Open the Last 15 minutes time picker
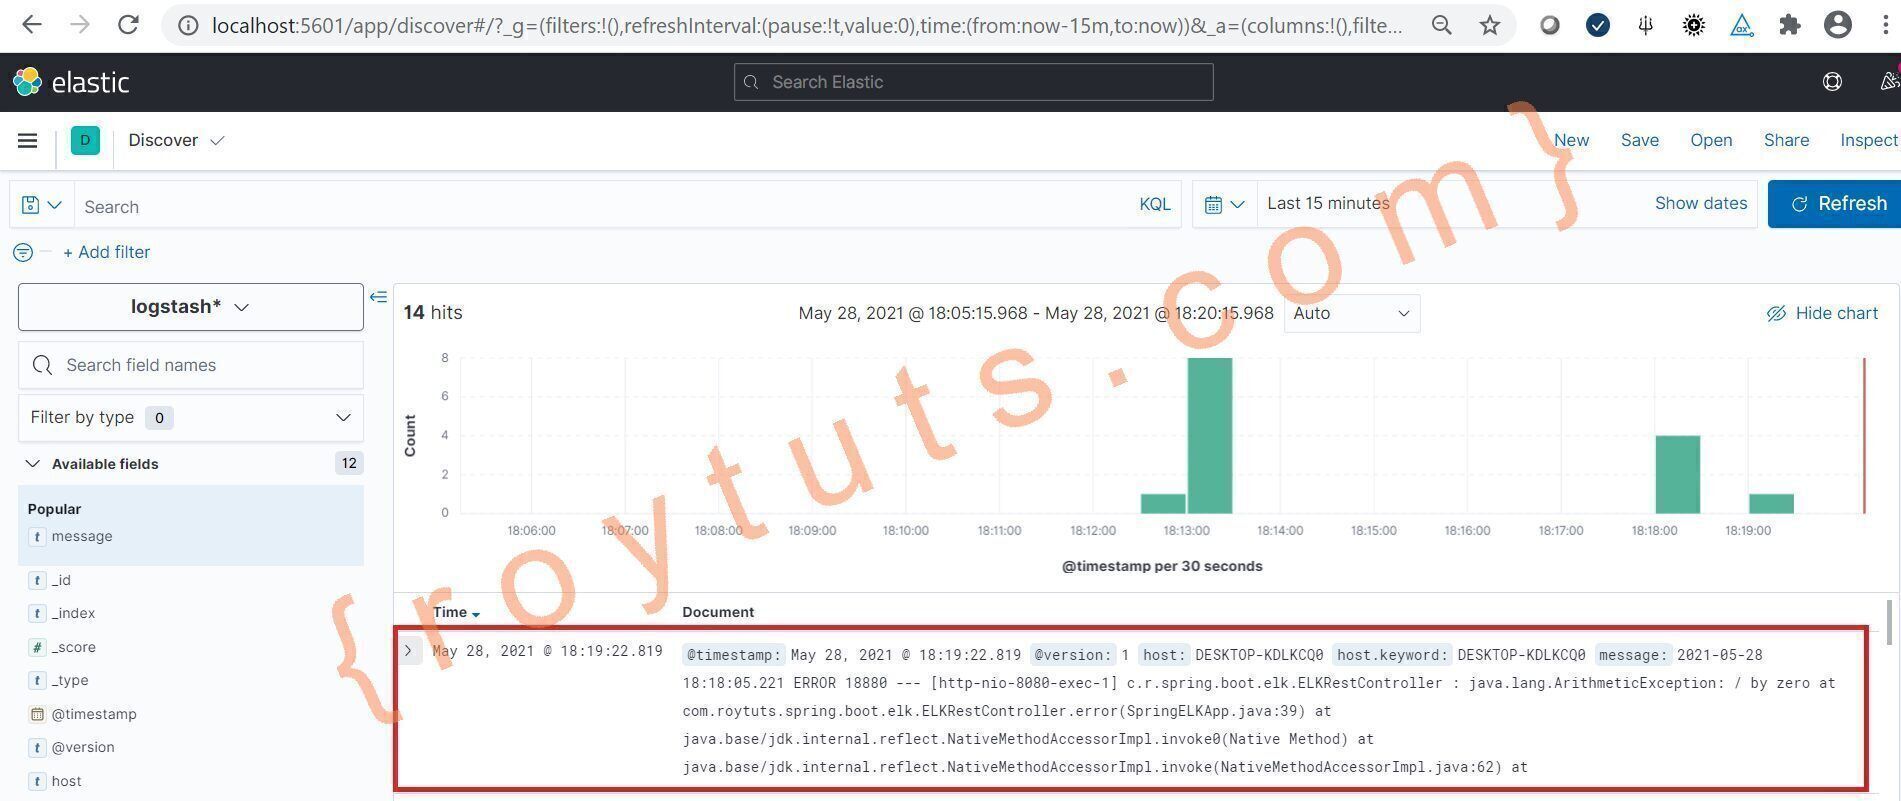 coord(1328,204)
